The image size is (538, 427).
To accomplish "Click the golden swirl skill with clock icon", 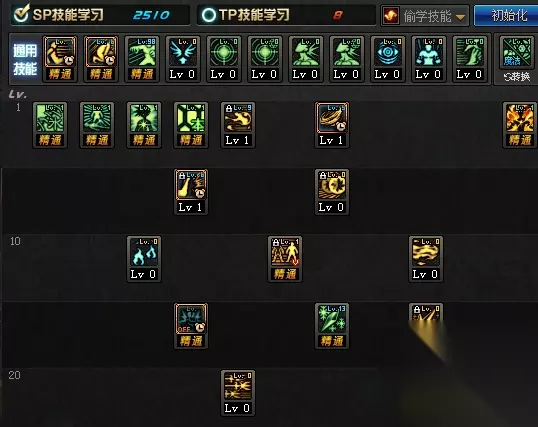I will point(332,118).
